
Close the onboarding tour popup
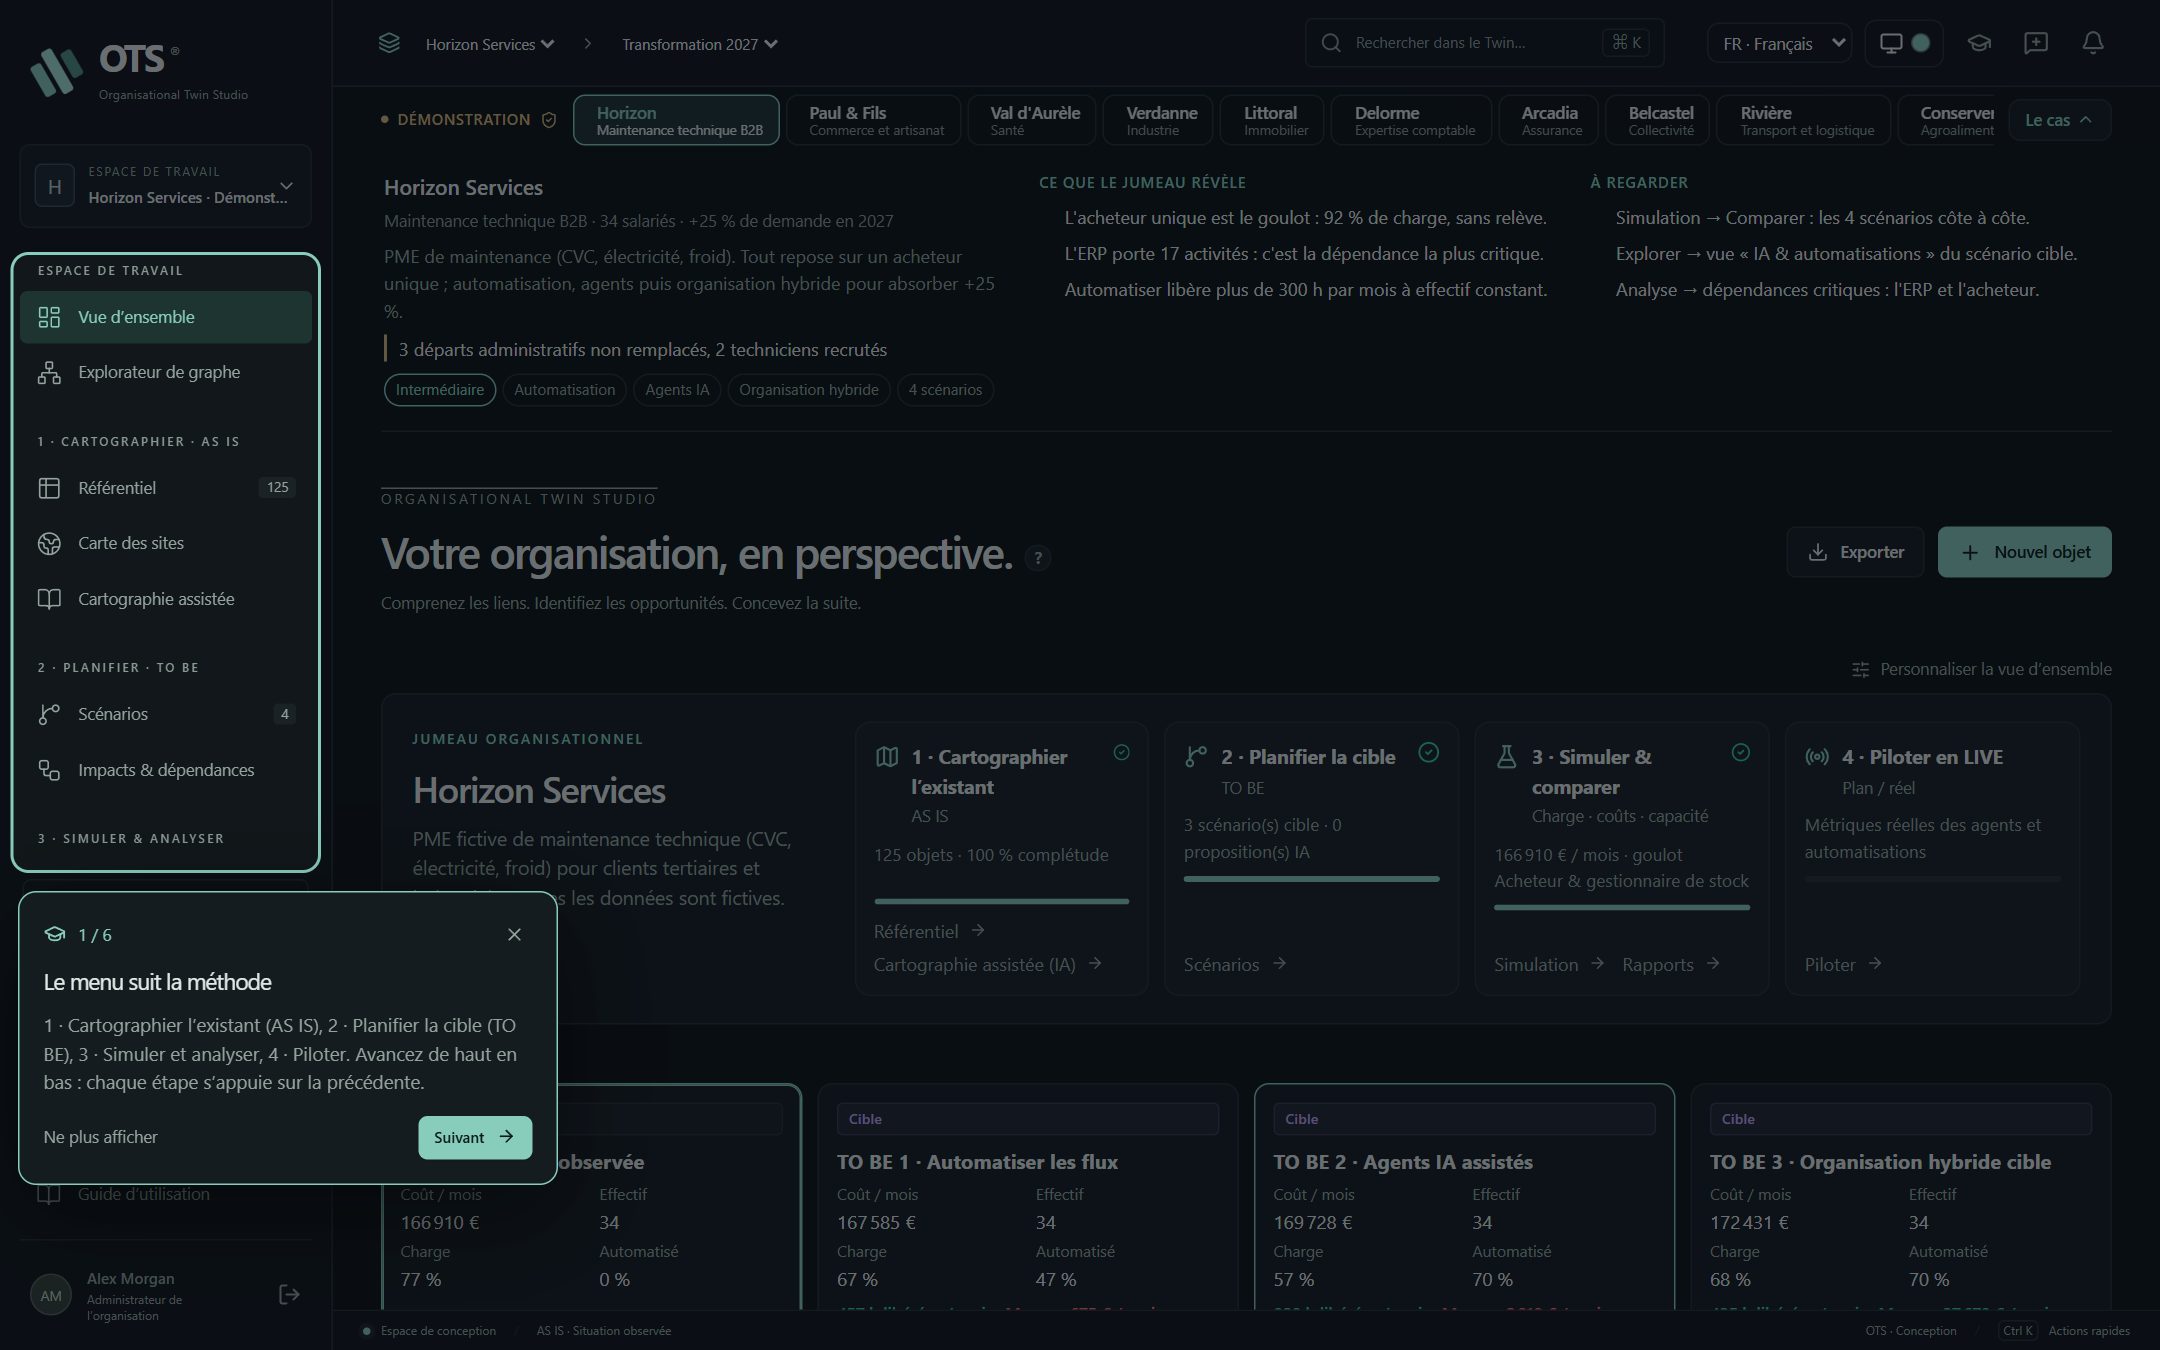514,935
